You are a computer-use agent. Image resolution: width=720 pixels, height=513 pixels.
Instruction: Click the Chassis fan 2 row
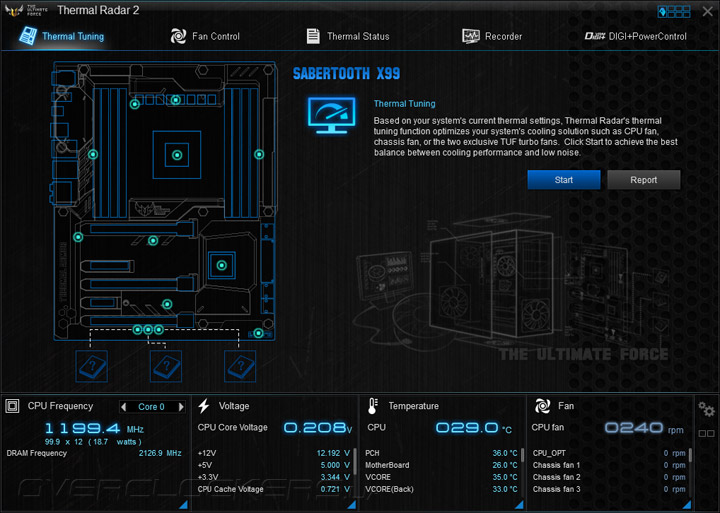point(609,477)
